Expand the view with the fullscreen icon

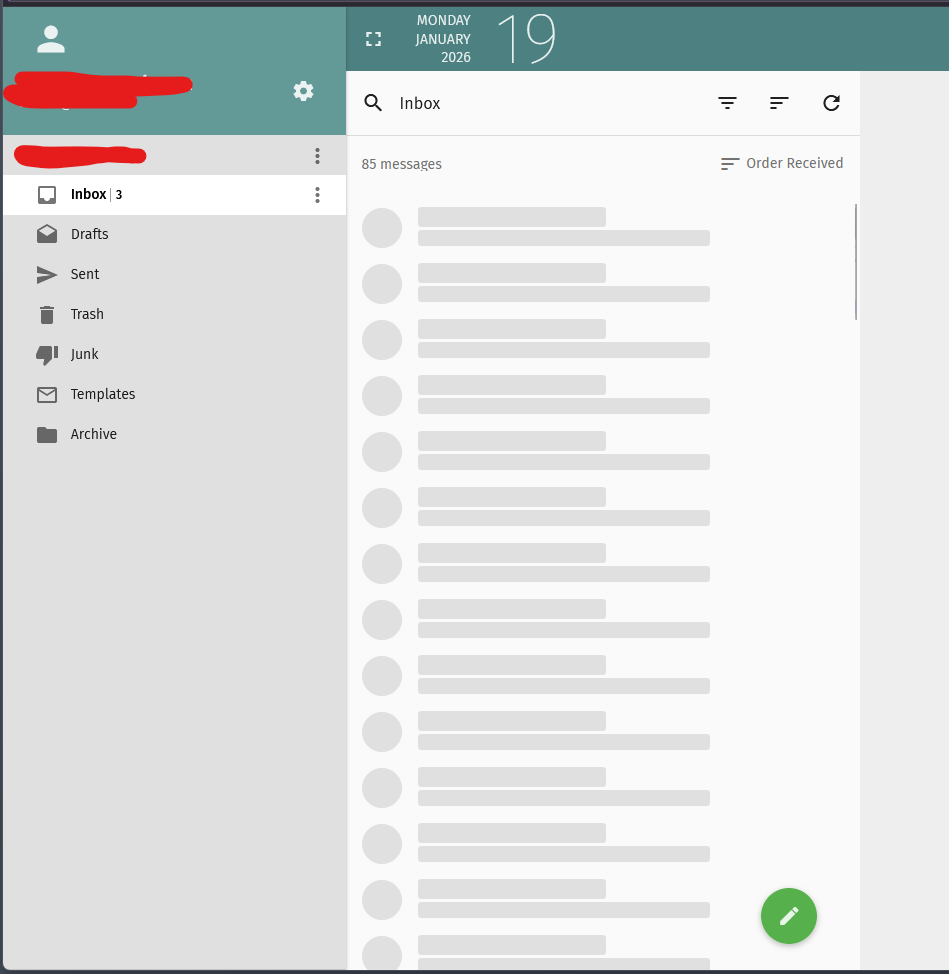pyautogui.click(x=373, y=39)
